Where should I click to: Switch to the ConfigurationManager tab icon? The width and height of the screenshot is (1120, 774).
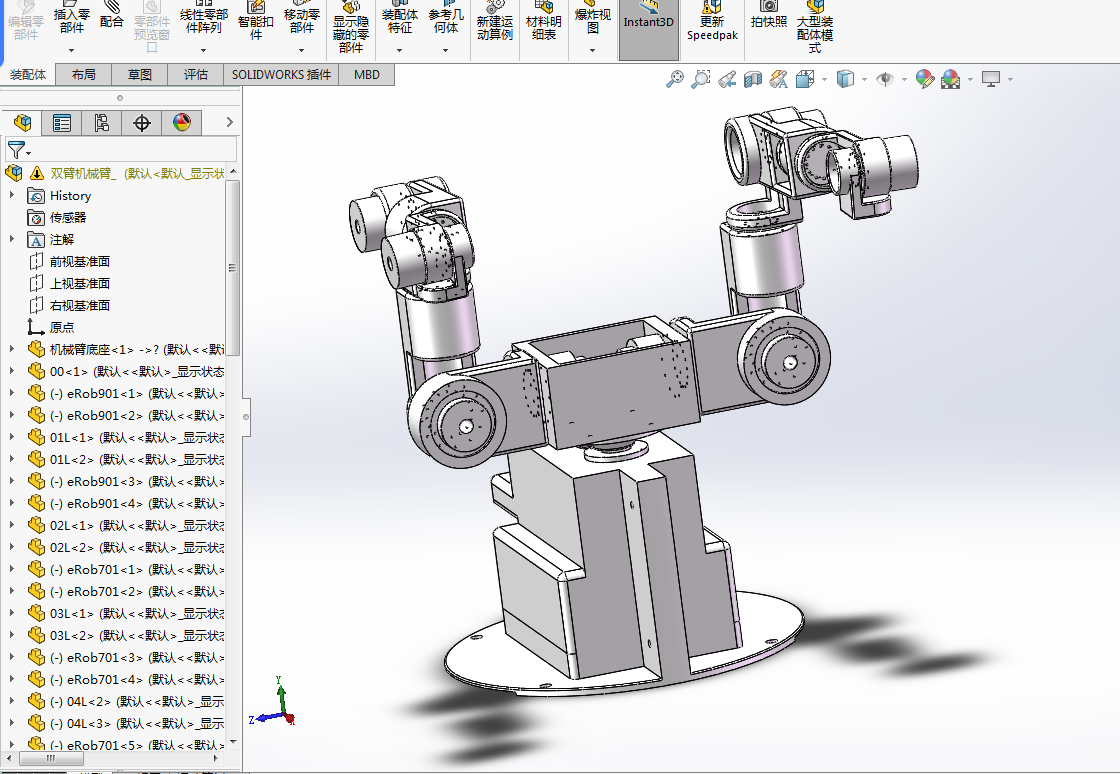pyautogui.click(x=101, y=123)
